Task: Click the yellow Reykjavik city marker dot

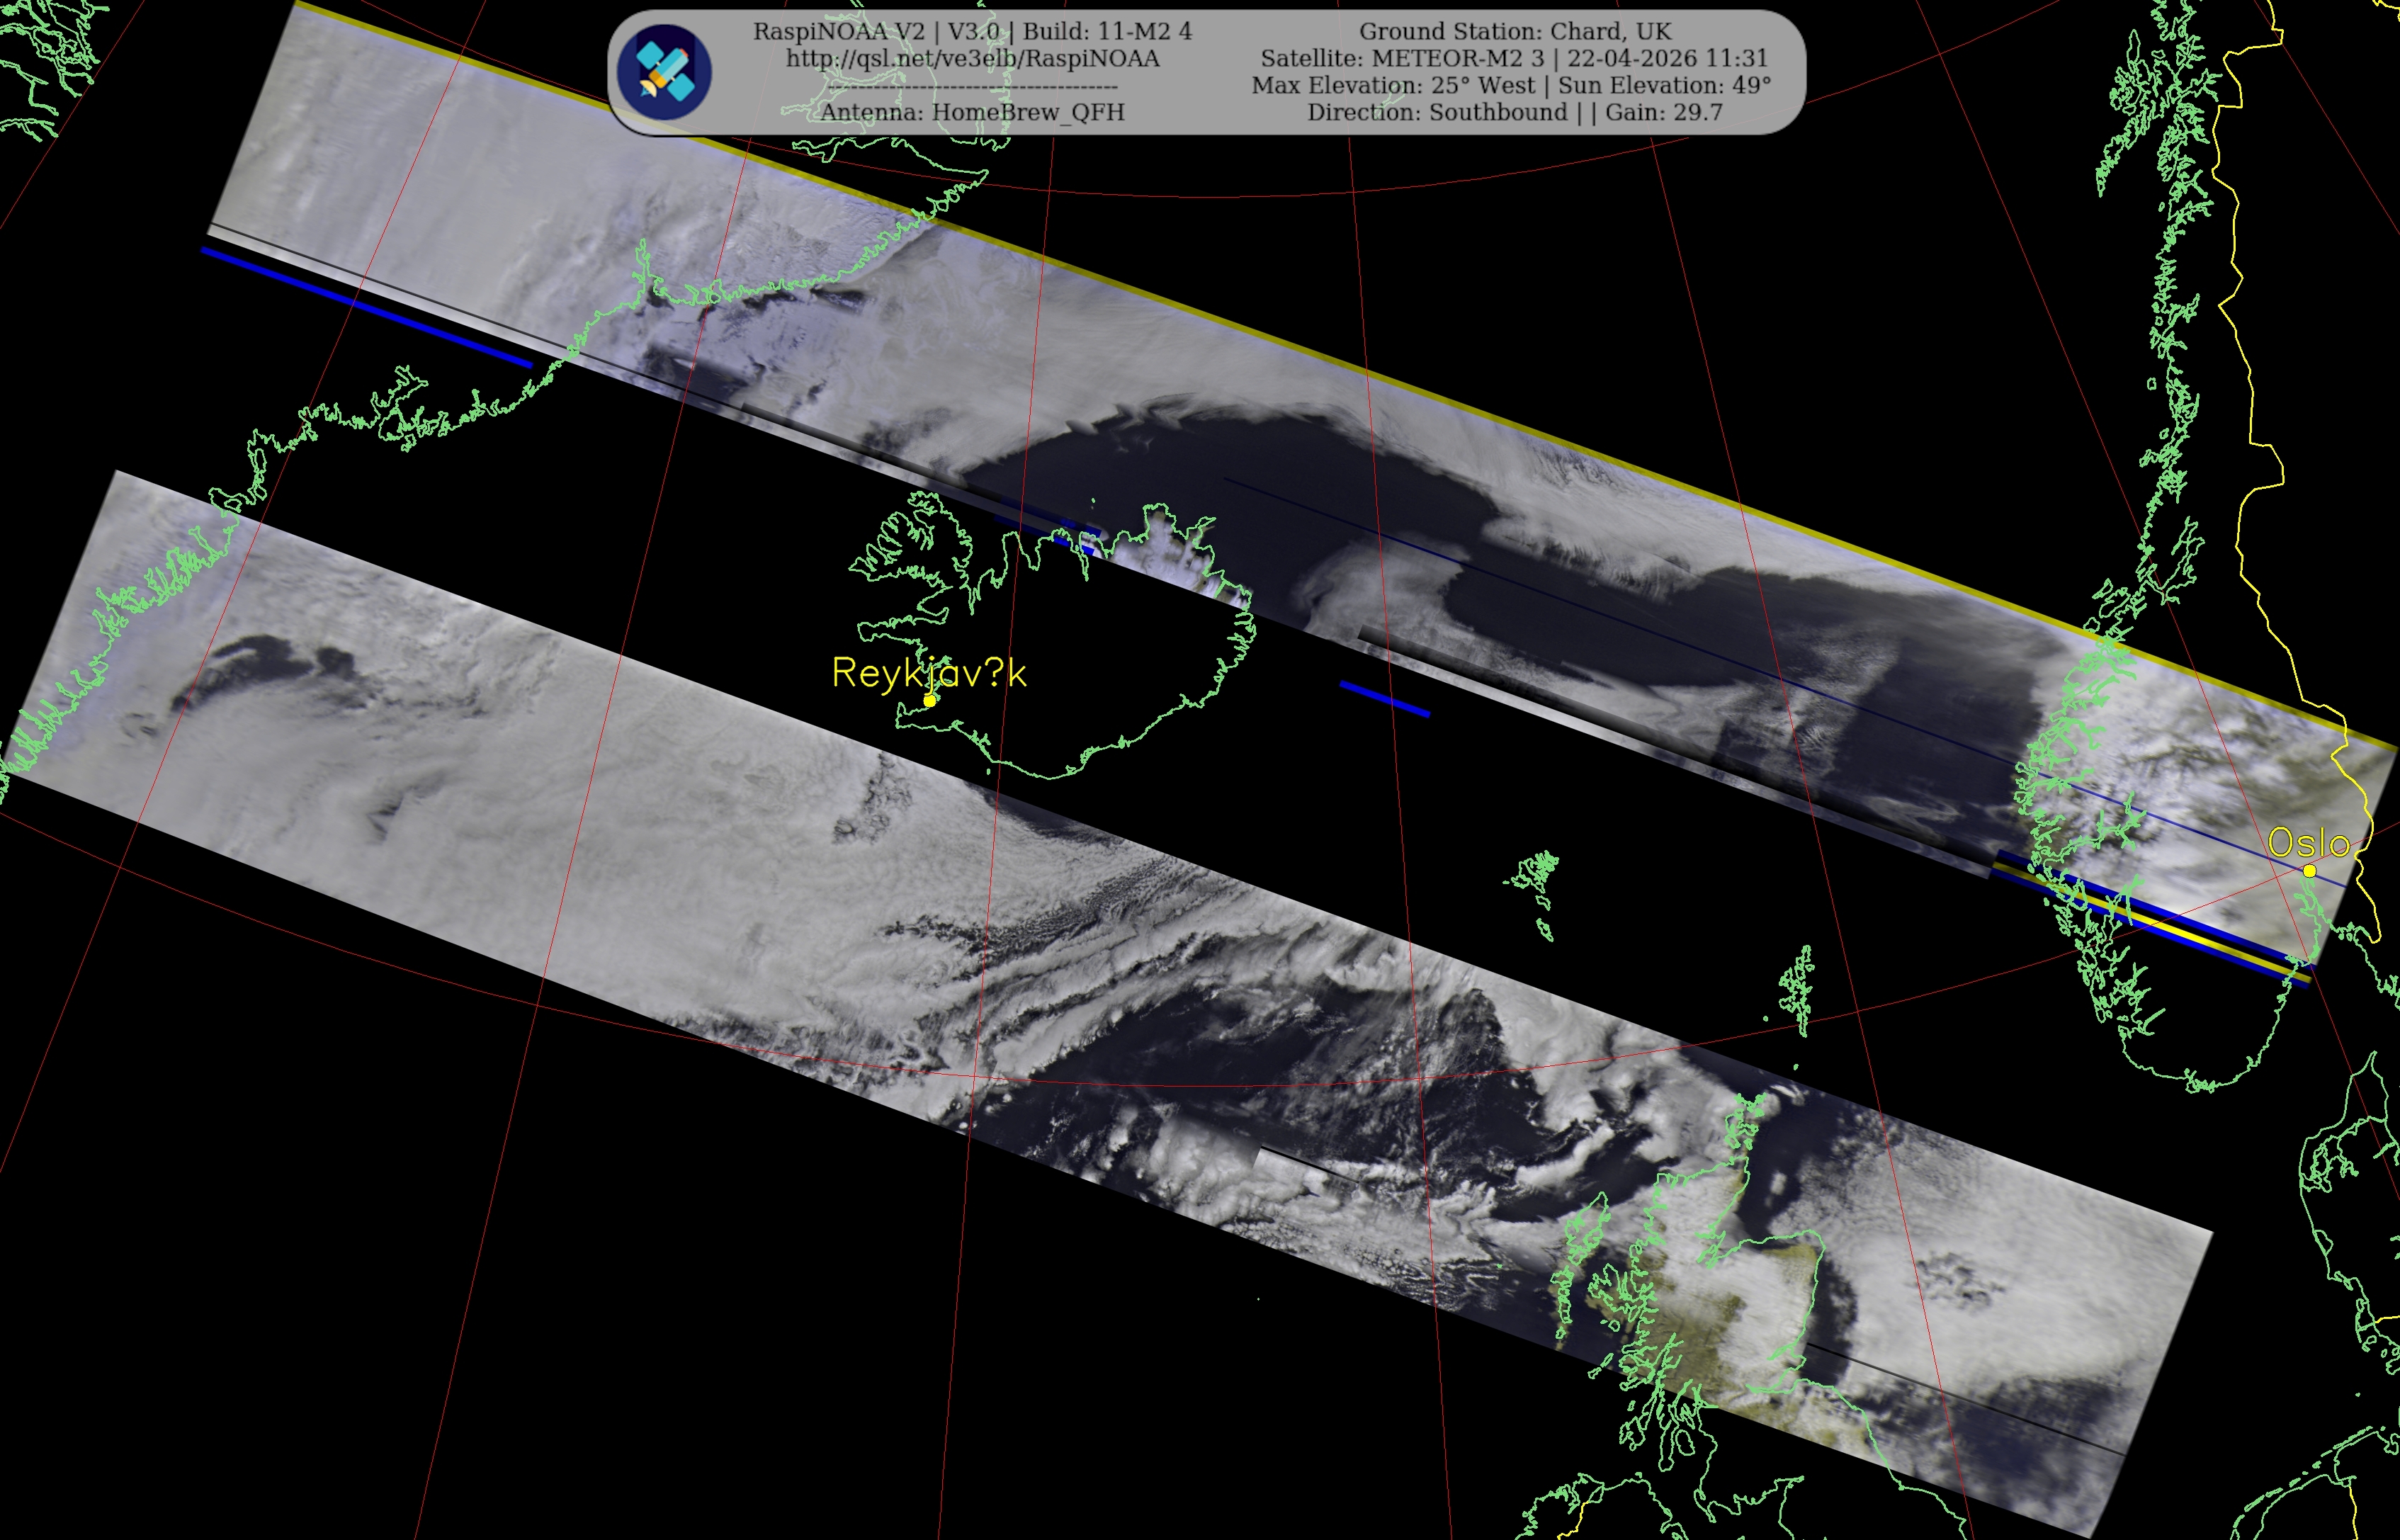Action: pos(930,701)
